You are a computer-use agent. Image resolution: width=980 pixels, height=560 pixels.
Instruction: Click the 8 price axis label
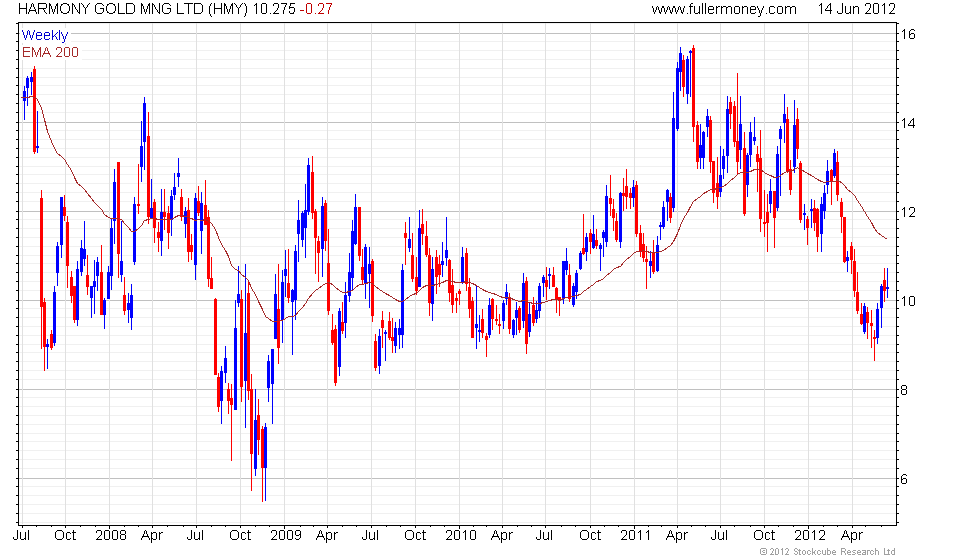(904, 391)
